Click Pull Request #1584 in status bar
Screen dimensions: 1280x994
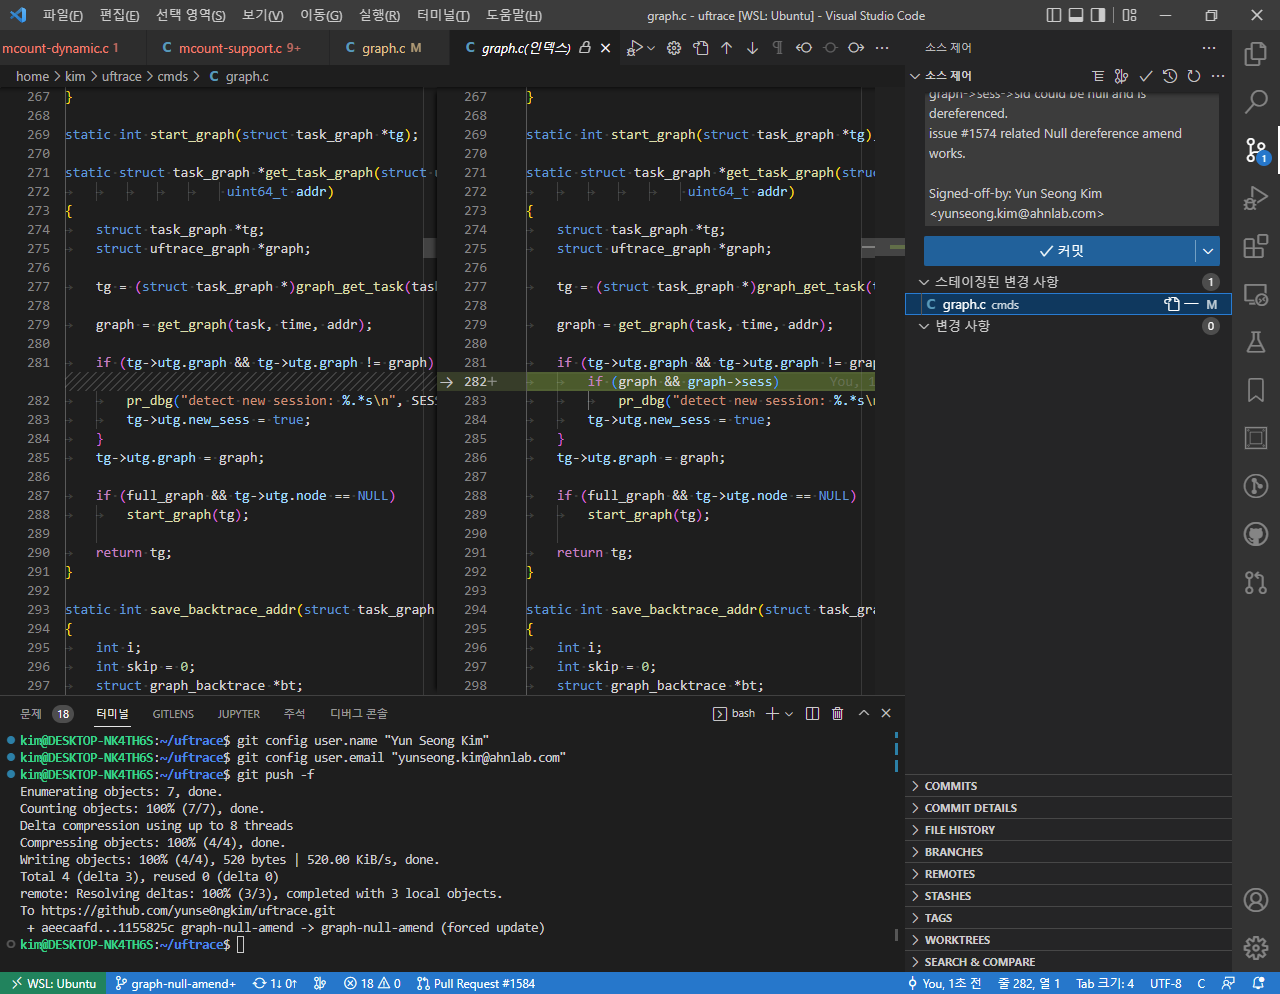[475, 984]
